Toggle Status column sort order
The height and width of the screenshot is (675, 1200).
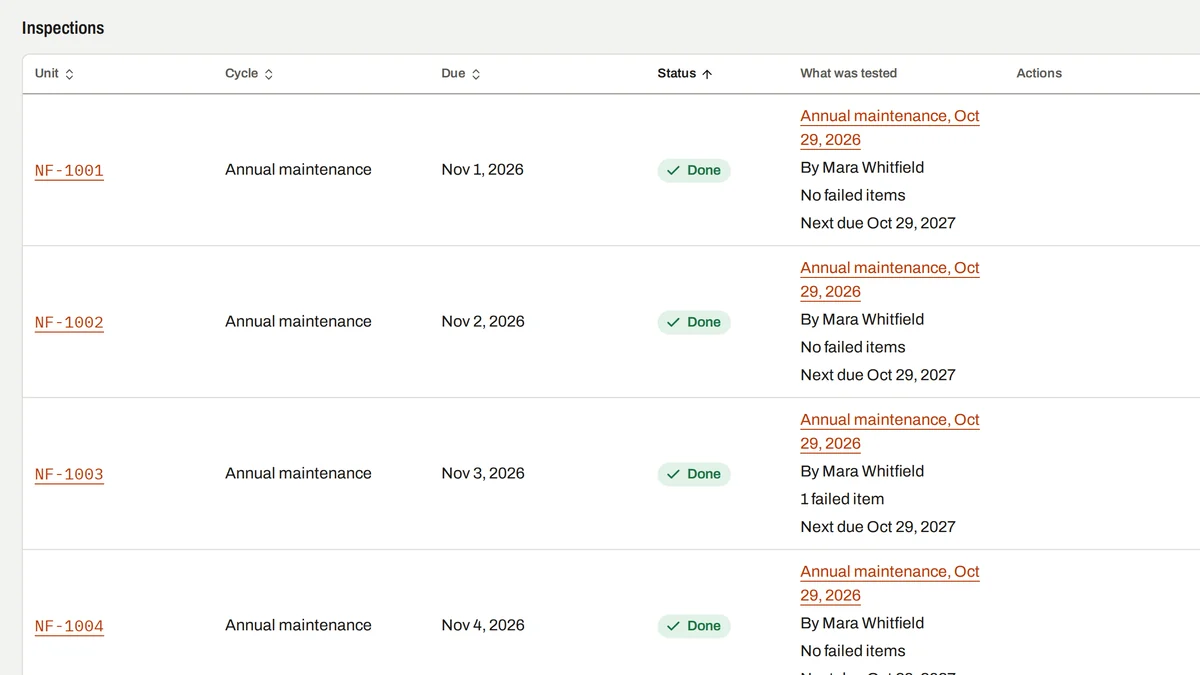685,73
